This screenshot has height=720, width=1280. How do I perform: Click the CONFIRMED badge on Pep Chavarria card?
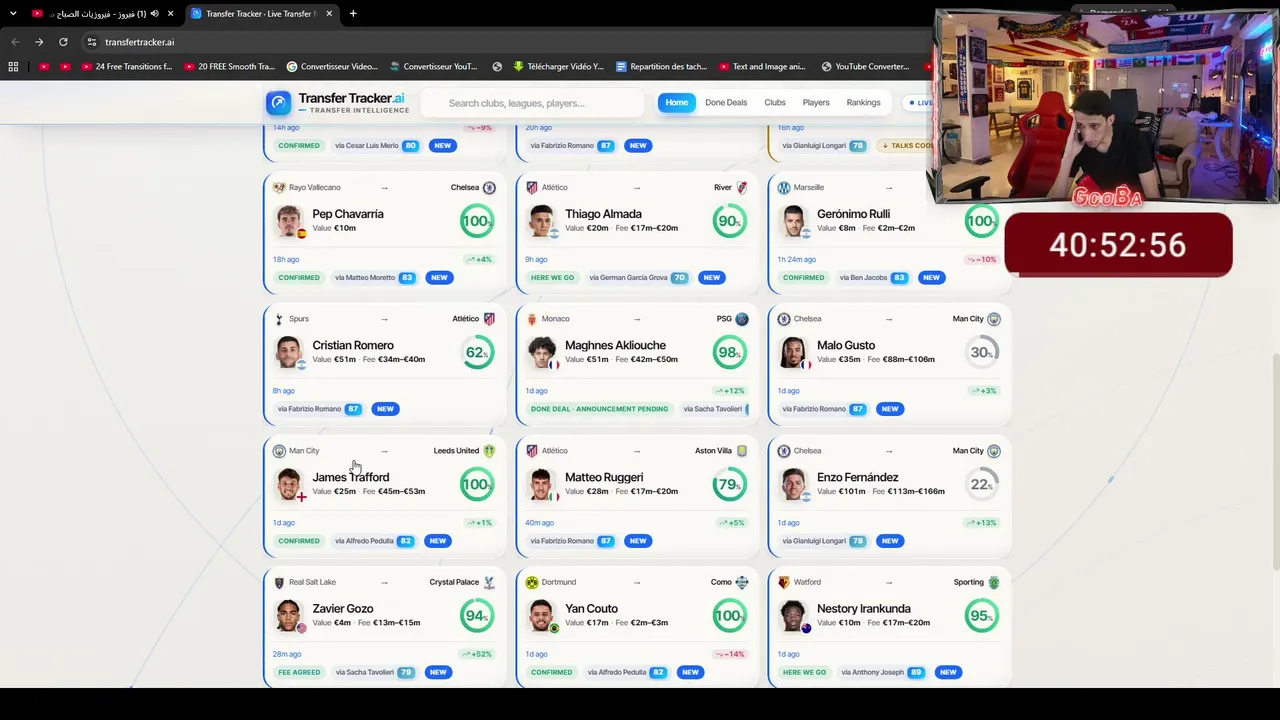[x=299, y=277]
